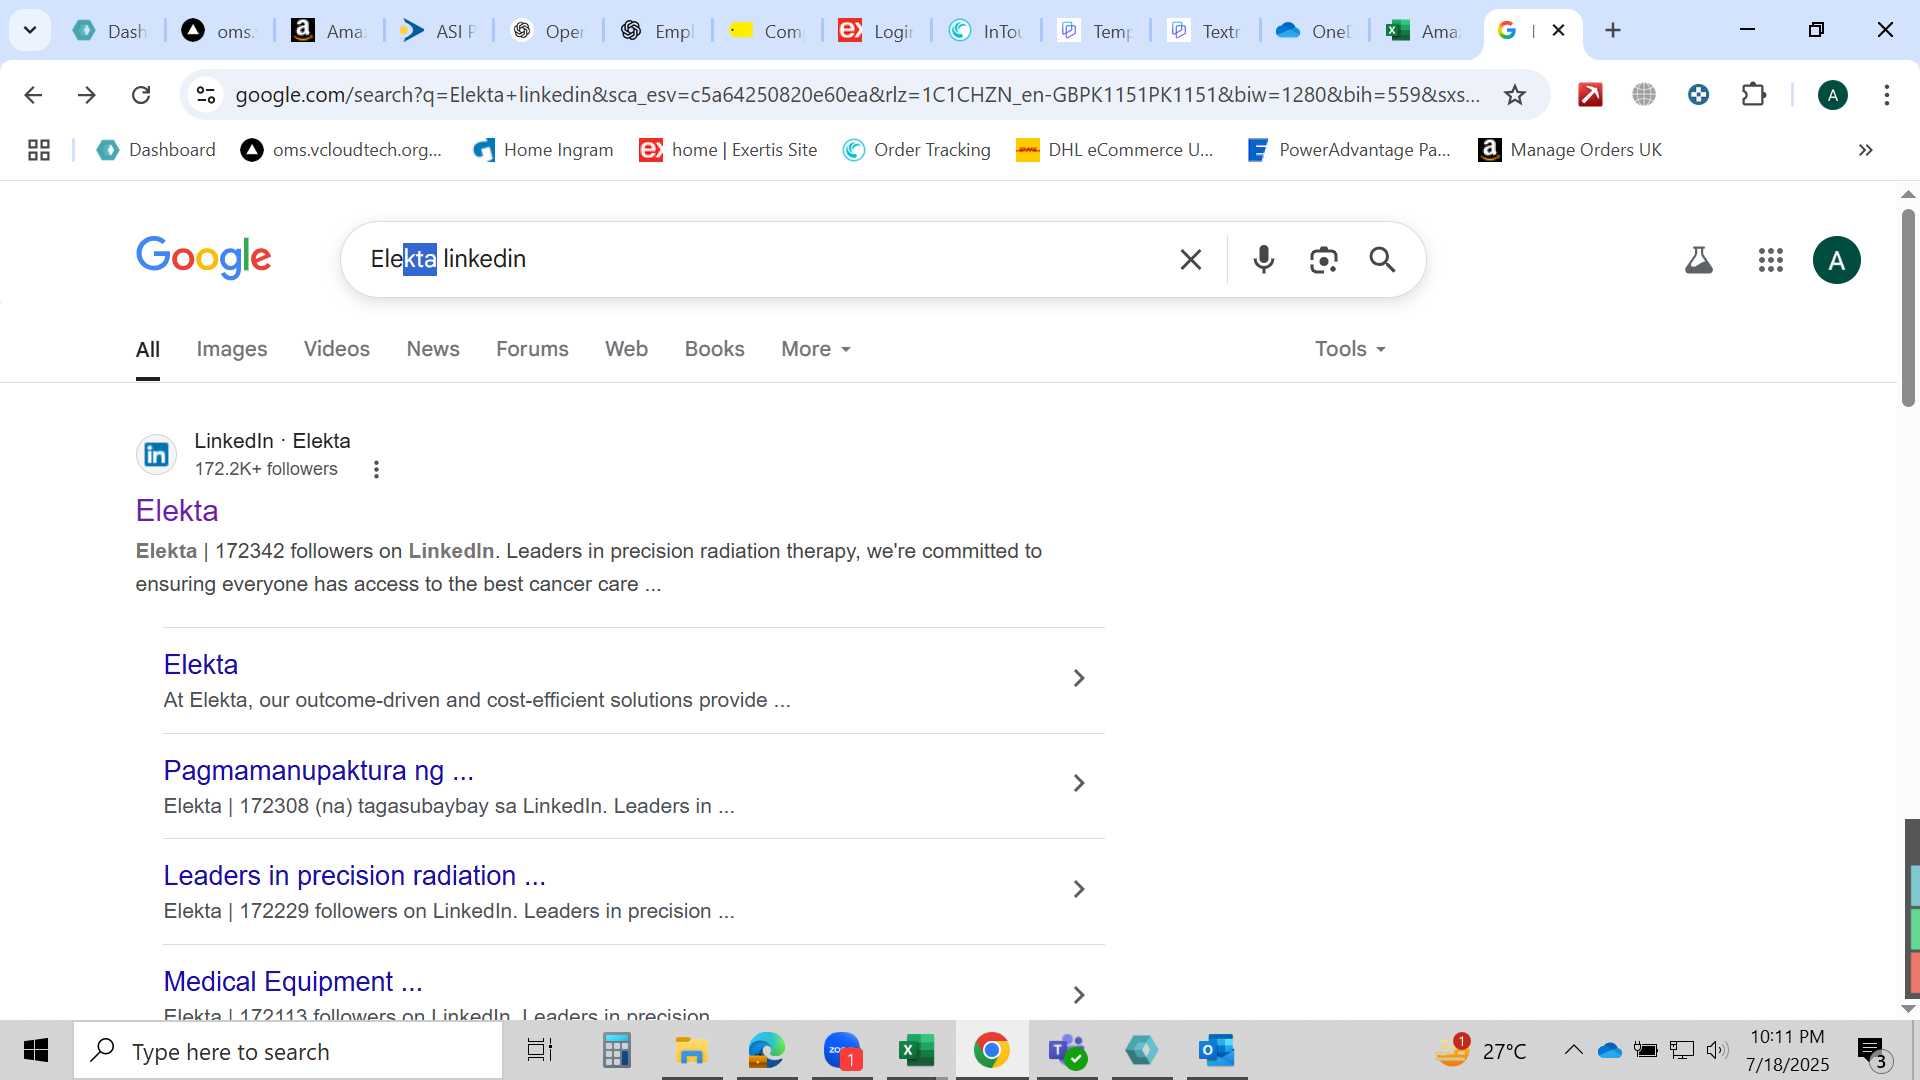1920x1080 pixels.
Task: Click the browser back arrow
Action: (33, 95)
